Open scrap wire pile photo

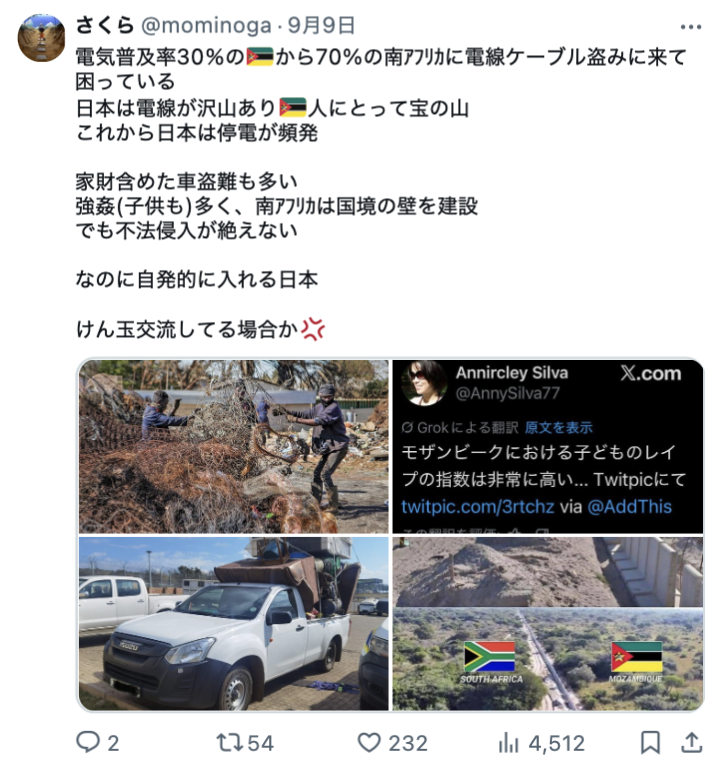coord(234,446)
